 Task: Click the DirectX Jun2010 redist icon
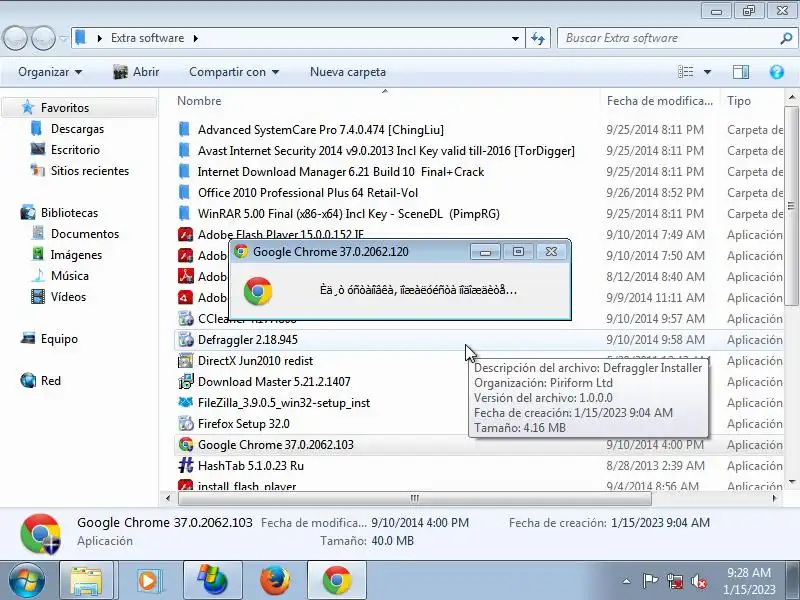185,360
